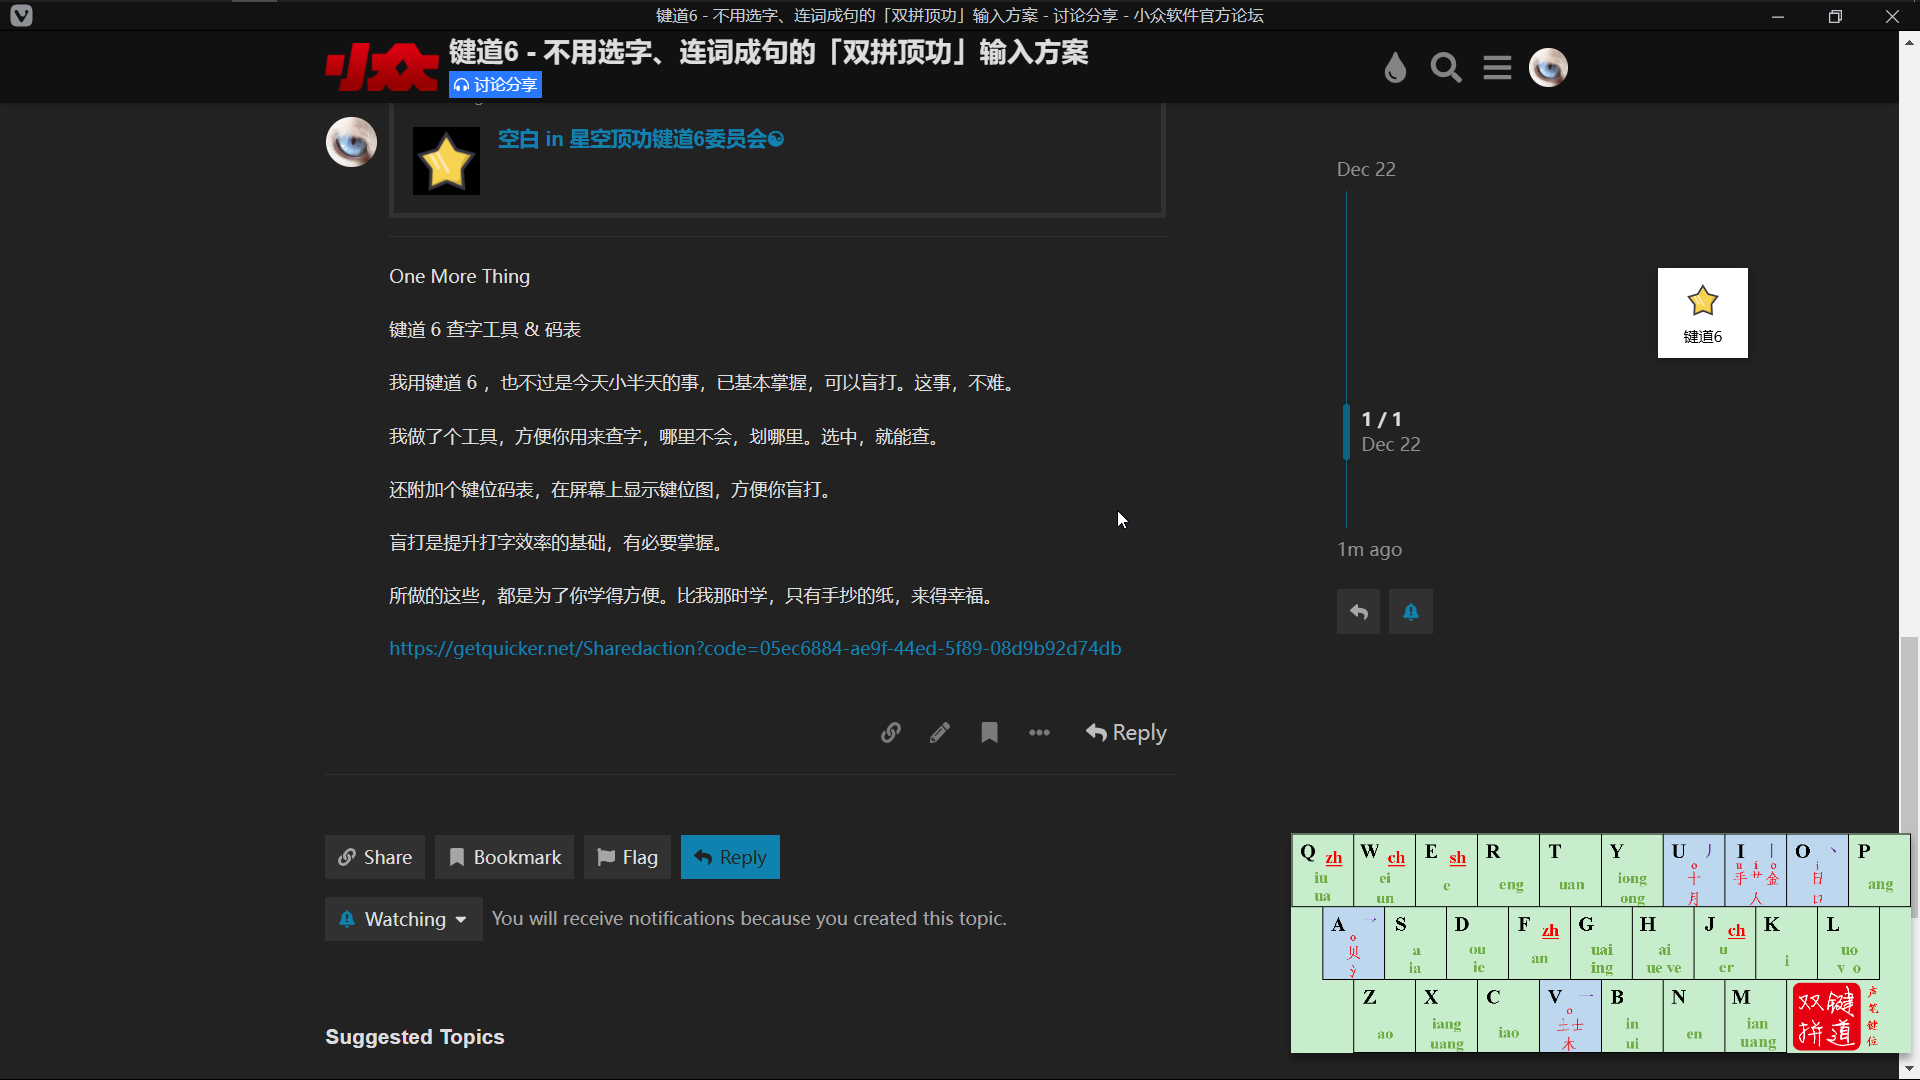
Task: Copy post link via chain icon
Action: point(890,733)
